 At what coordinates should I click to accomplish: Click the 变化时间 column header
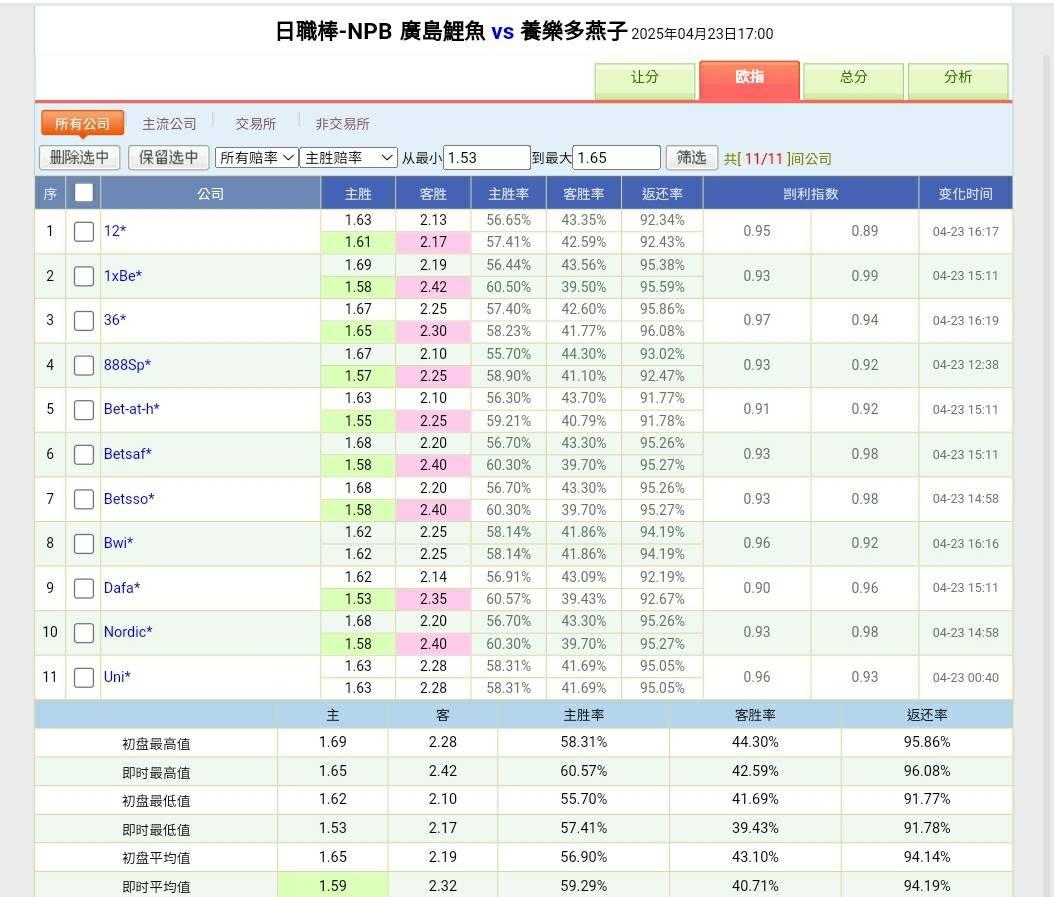pyautogui.click(x=965, y=194)
